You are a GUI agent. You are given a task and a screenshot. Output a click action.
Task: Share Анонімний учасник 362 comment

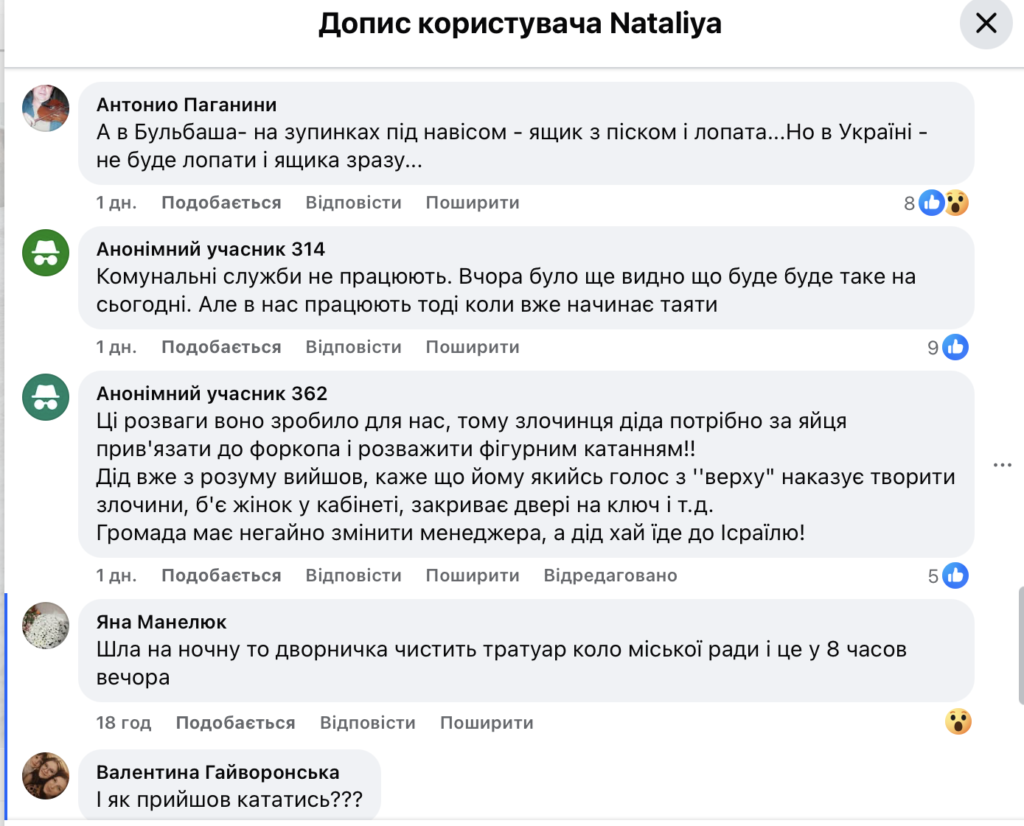point(472,575)
